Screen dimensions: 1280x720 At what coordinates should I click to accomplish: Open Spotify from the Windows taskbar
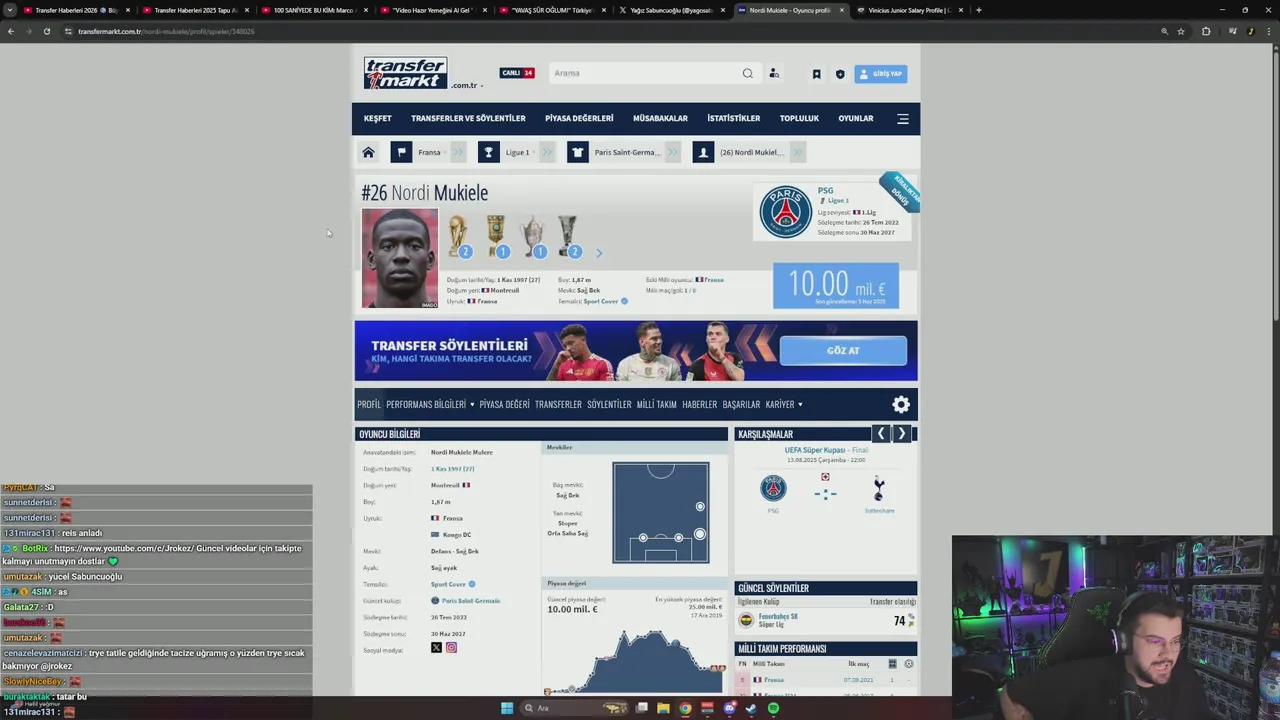(x=773, y=708)
